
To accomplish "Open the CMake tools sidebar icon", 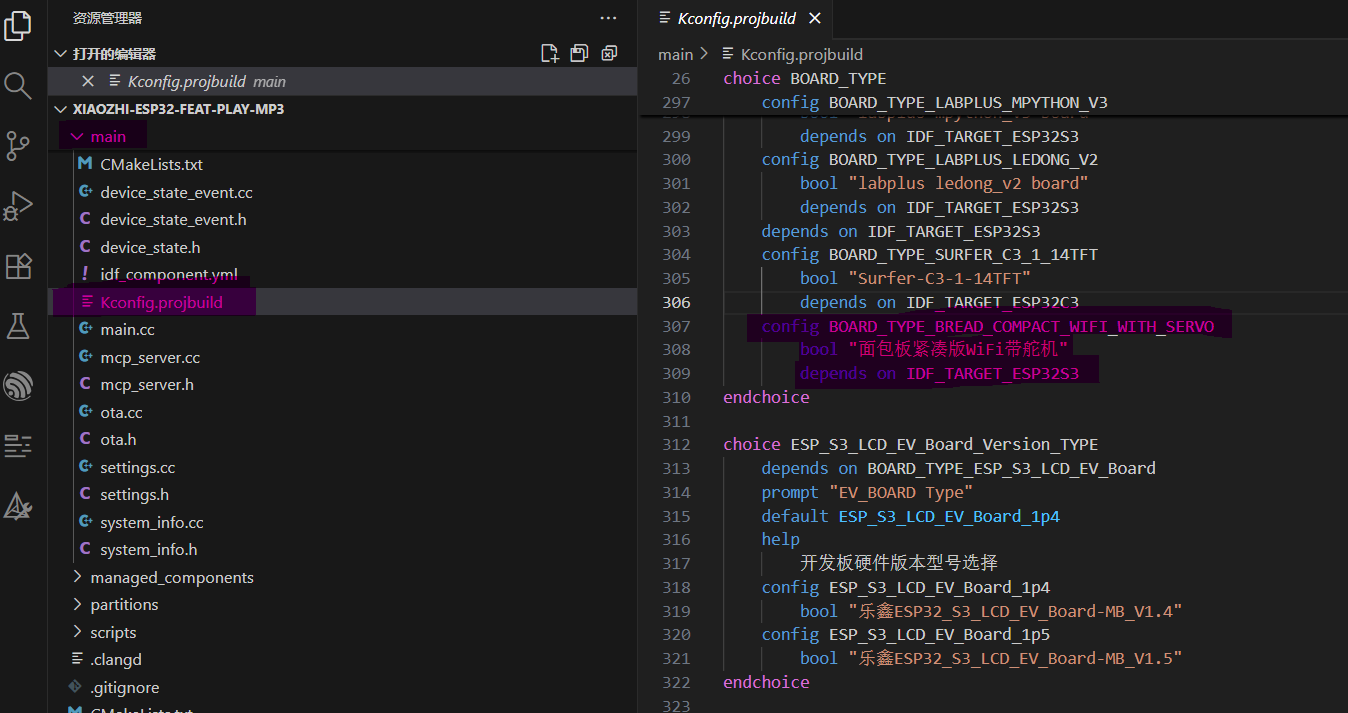I will point(18,506).
